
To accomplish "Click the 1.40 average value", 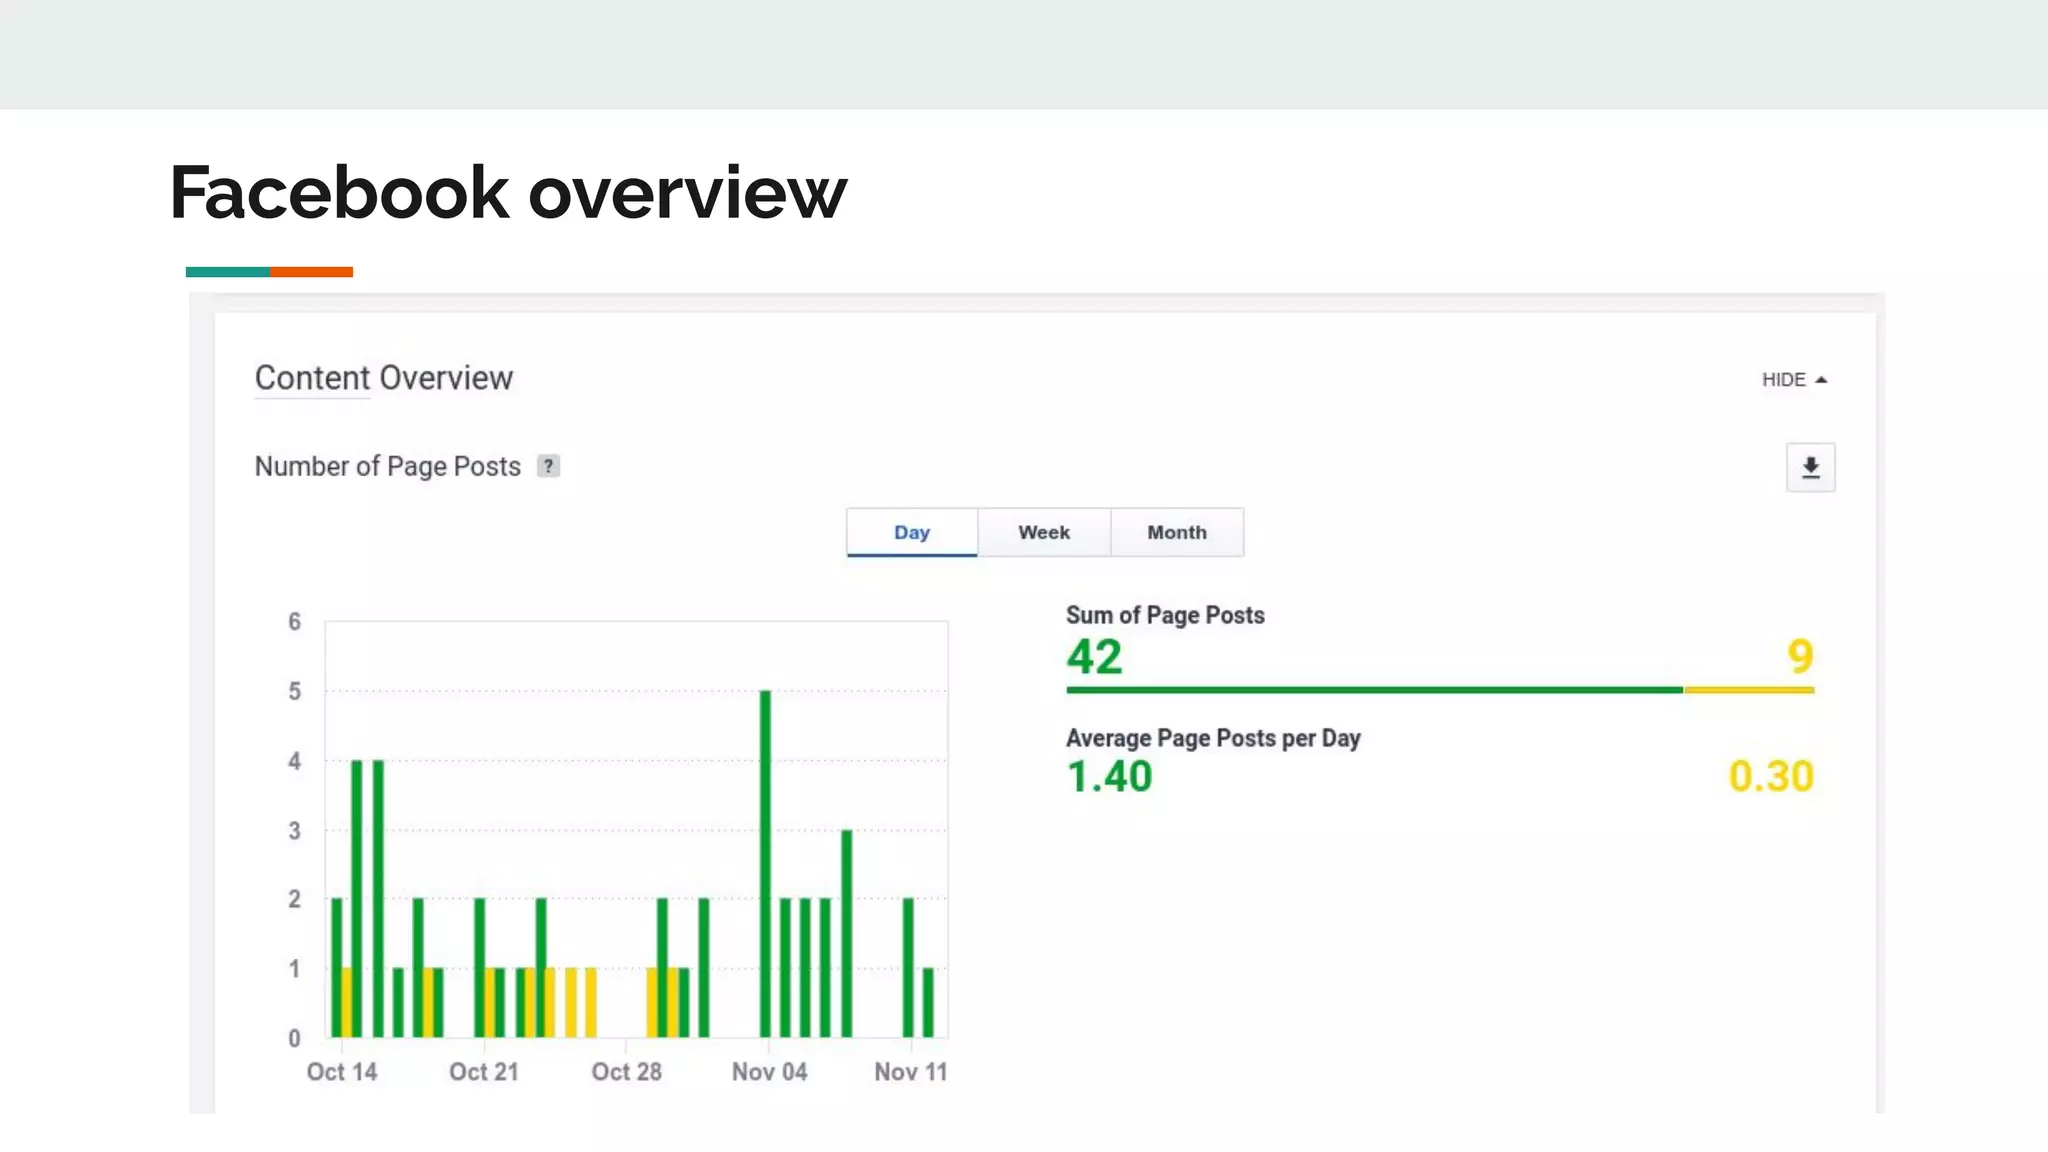I will [x=1110, y=777].
